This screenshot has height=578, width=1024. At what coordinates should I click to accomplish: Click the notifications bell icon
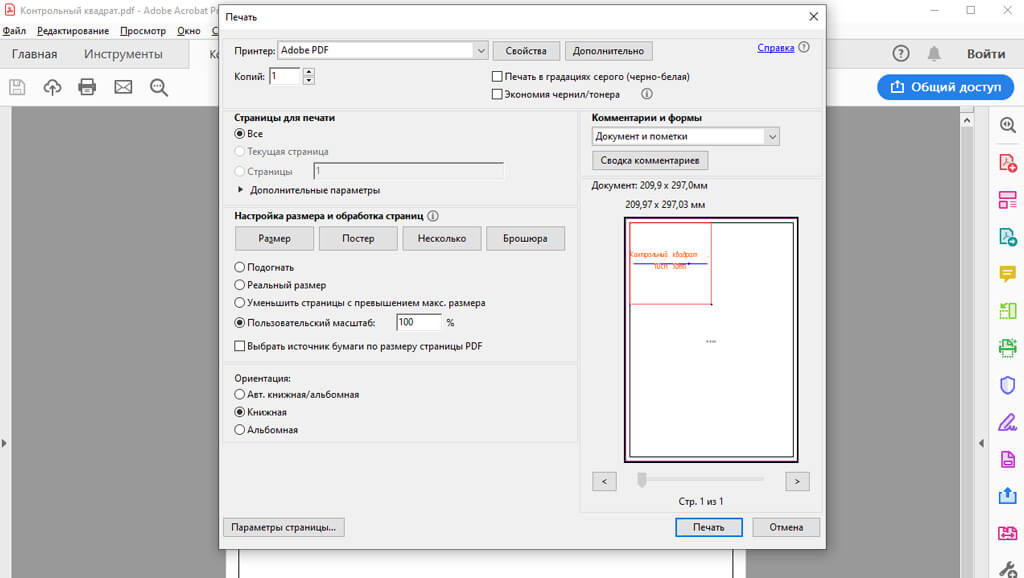[934, 54]
